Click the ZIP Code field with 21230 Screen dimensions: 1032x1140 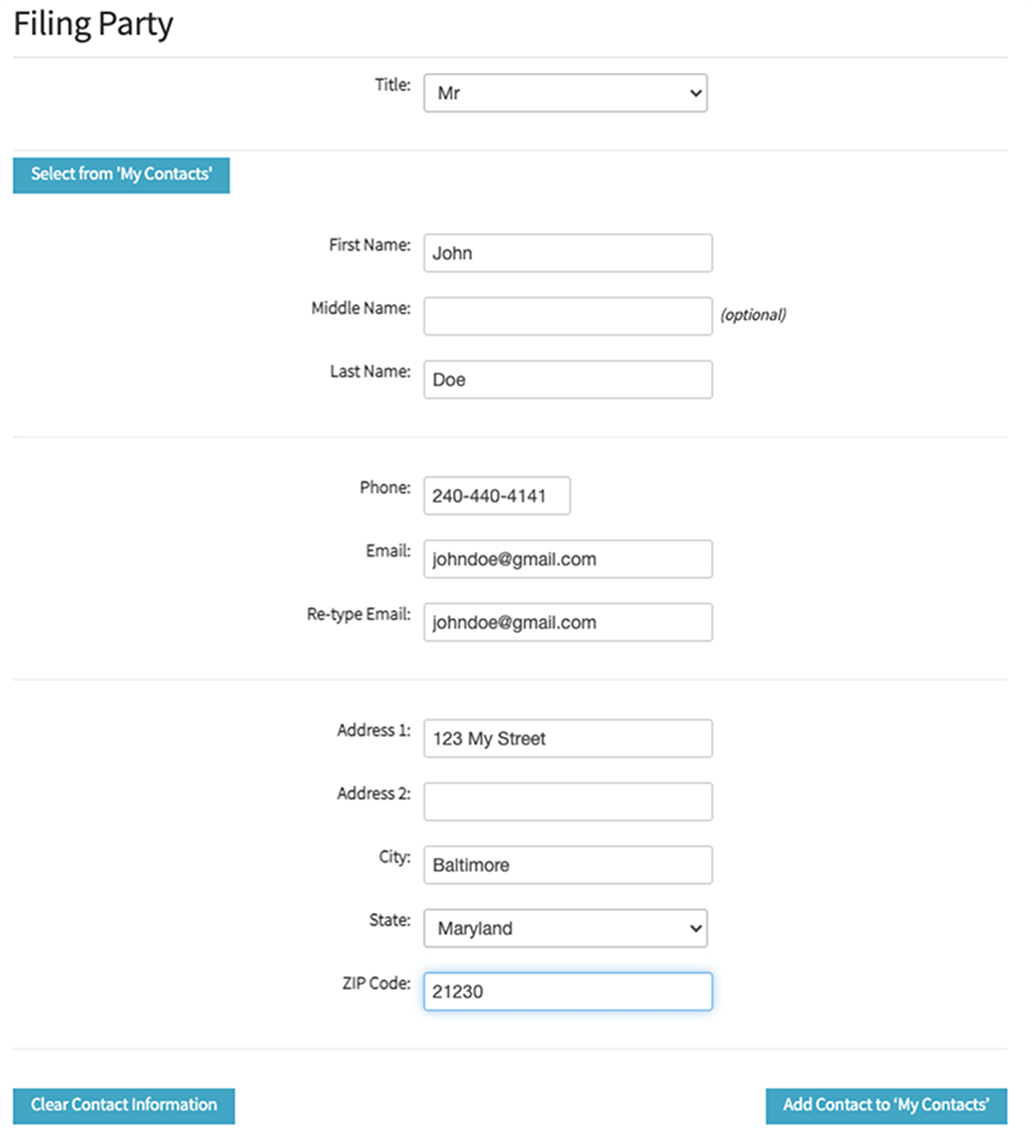[568, 992]
